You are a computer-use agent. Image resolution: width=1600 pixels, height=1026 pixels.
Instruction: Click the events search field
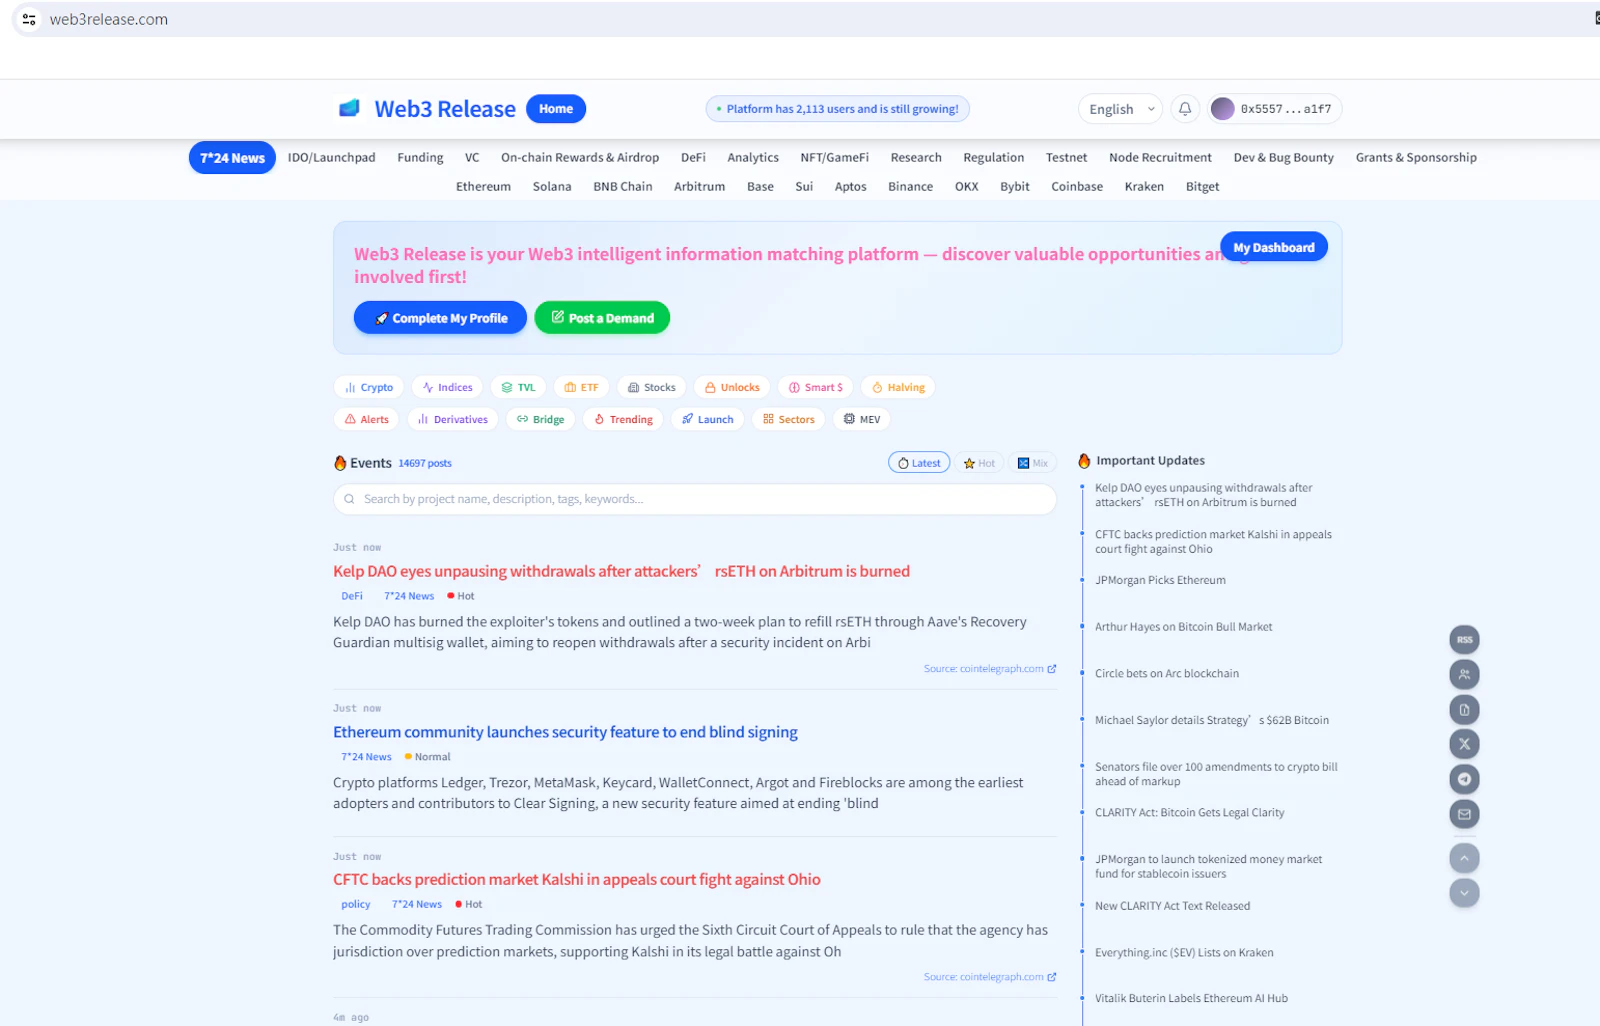(695, 499)
